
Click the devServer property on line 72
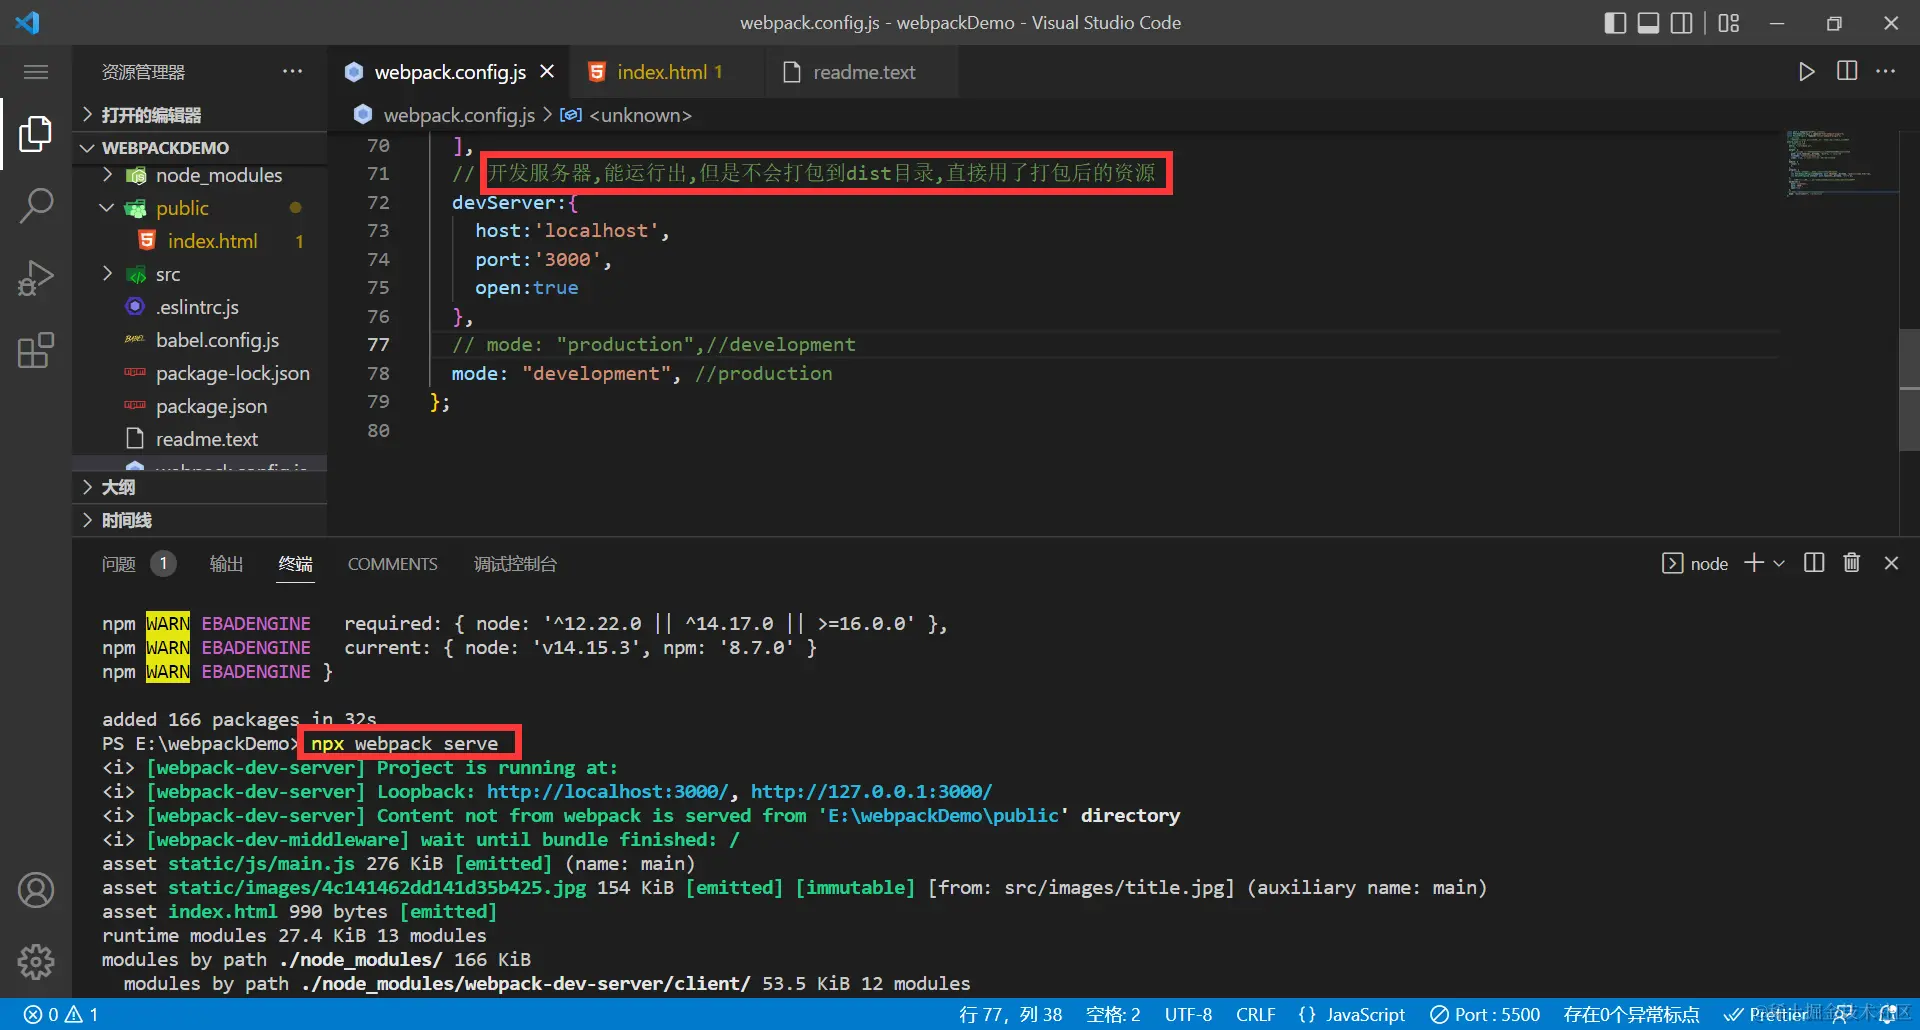click(x=504, y=202)
